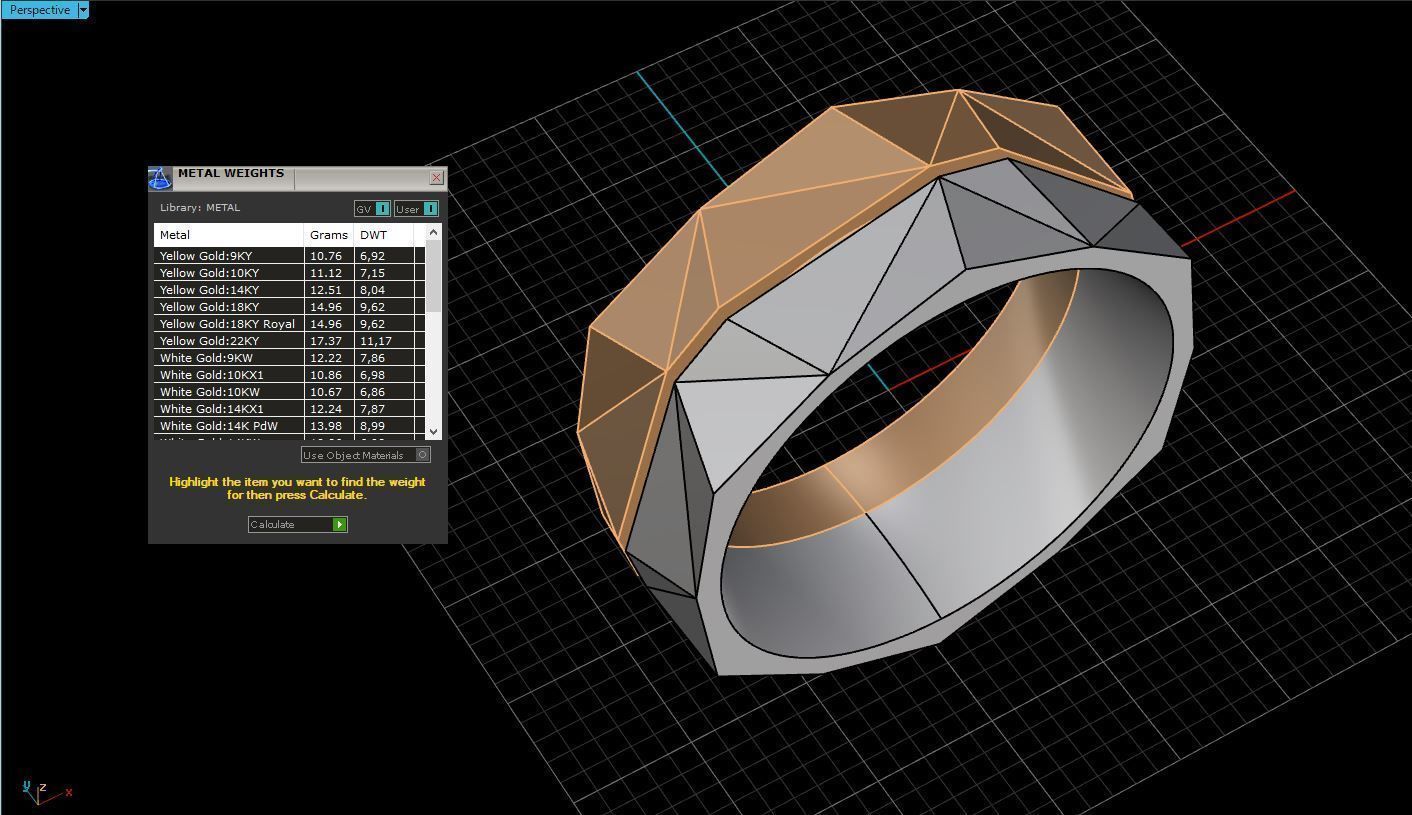Open the Perspective viewport dropdown arrow
Image resolution: width=1412 pixels, height=815 pixels.
point(83,10)
